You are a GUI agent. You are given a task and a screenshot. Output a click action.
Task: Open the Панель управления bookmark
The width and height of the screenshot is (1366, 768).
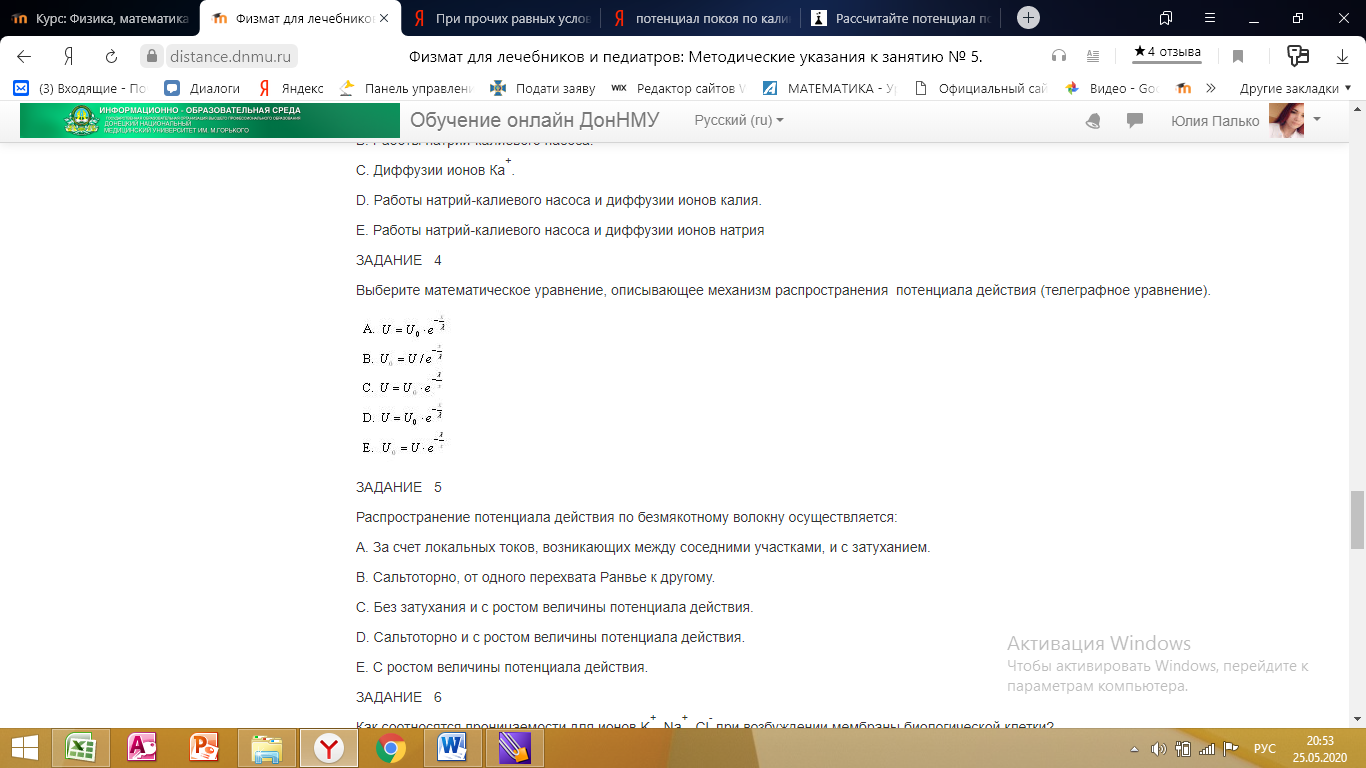(x=406, y=88)
